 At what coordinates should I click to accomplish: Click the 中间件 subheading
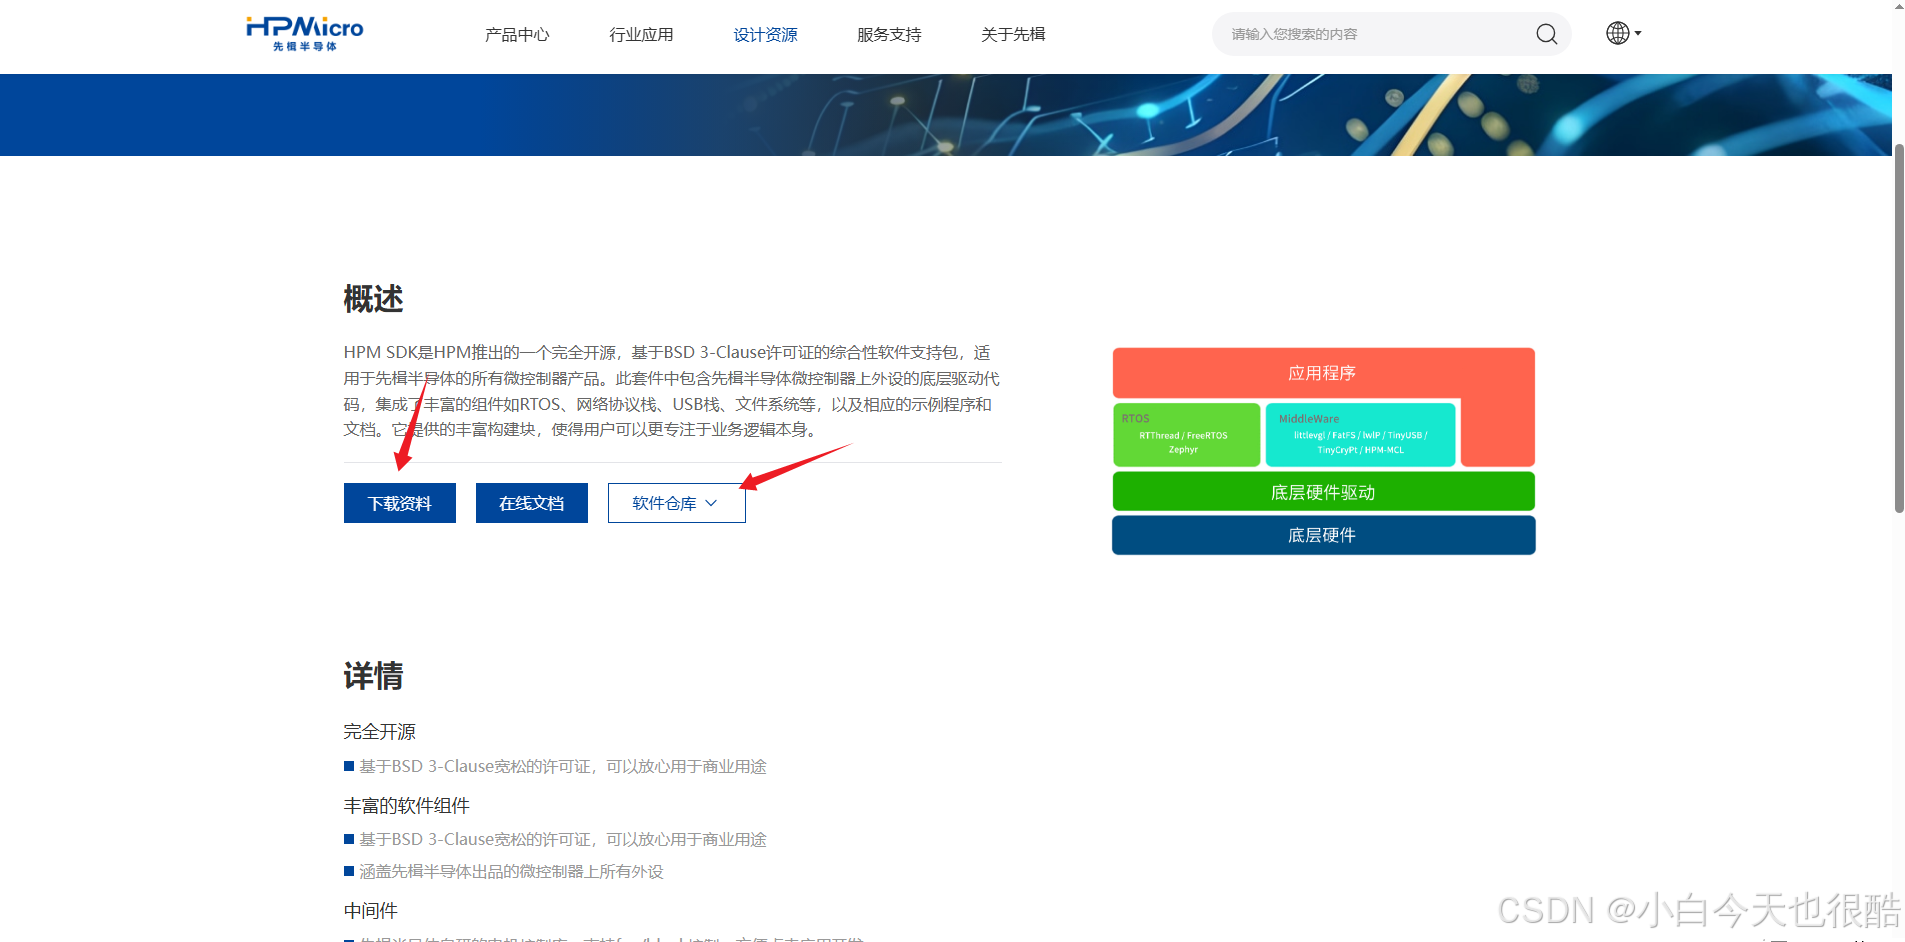click(371, 911)
